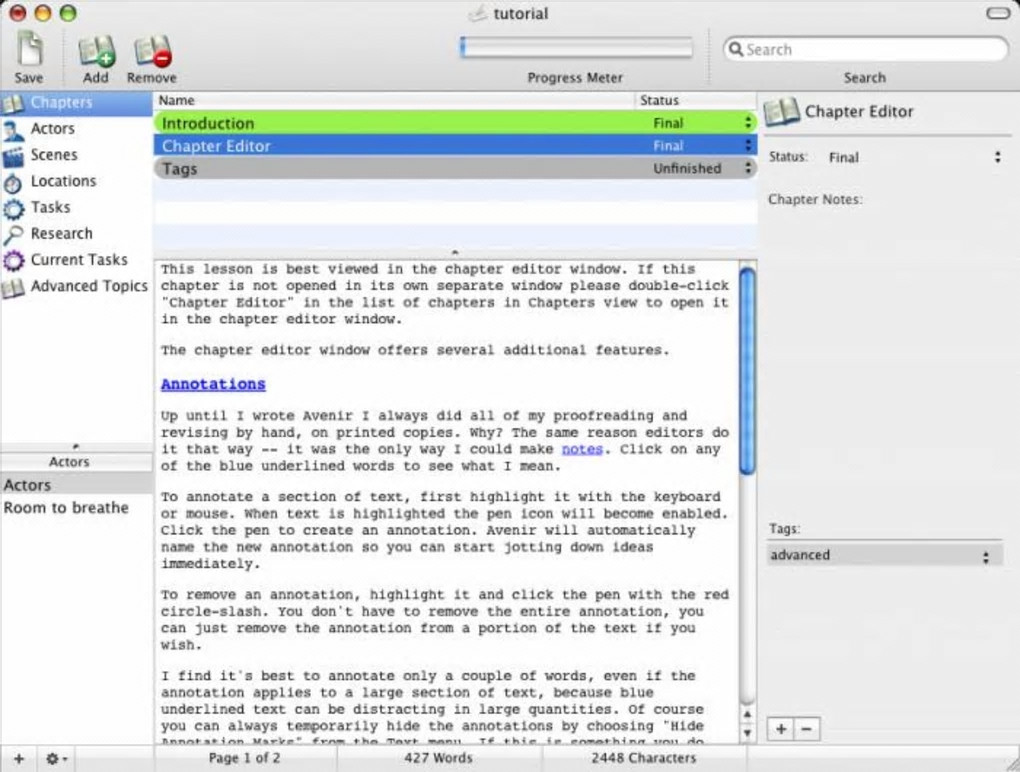
Task: Click the plus button under Tags
Action: point(781,729)
